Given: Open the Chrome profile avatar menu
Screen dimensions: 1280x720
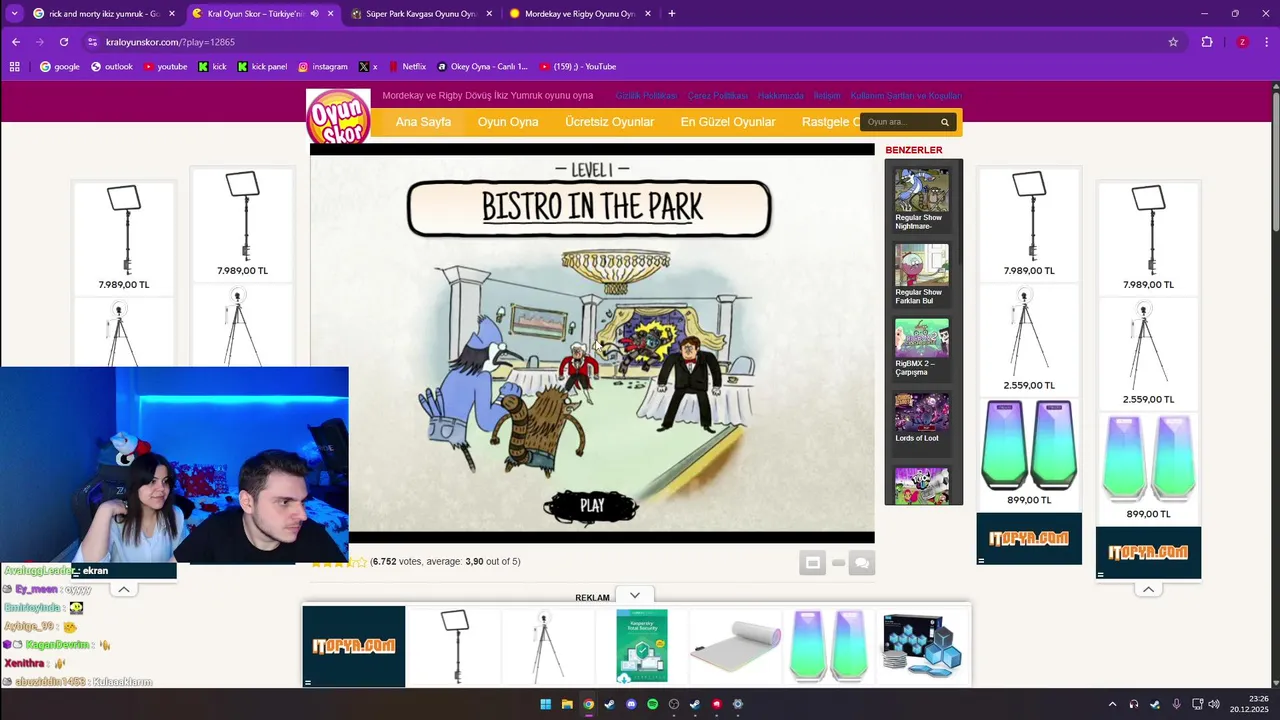Looking at the screenshot, I should pyautogui.click(x=1242, y=42).
